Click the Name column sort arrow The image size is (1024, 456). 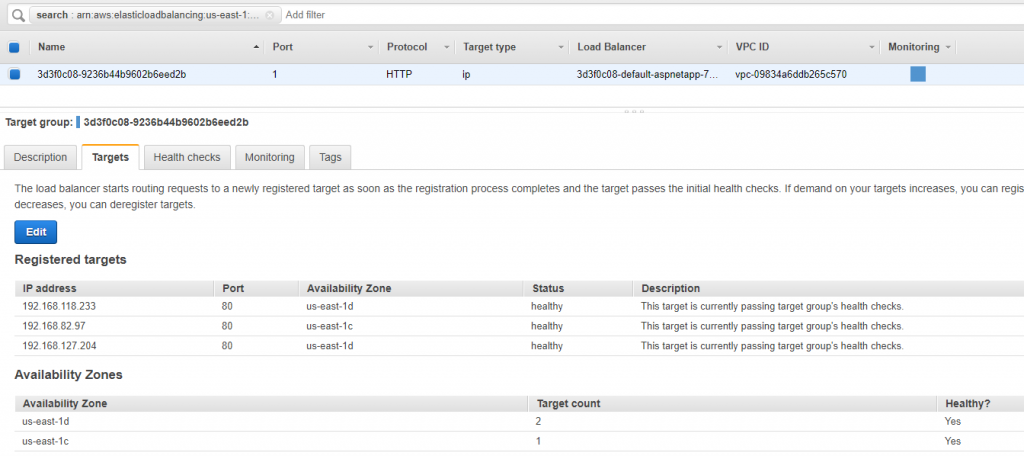(x=256, y=47)
